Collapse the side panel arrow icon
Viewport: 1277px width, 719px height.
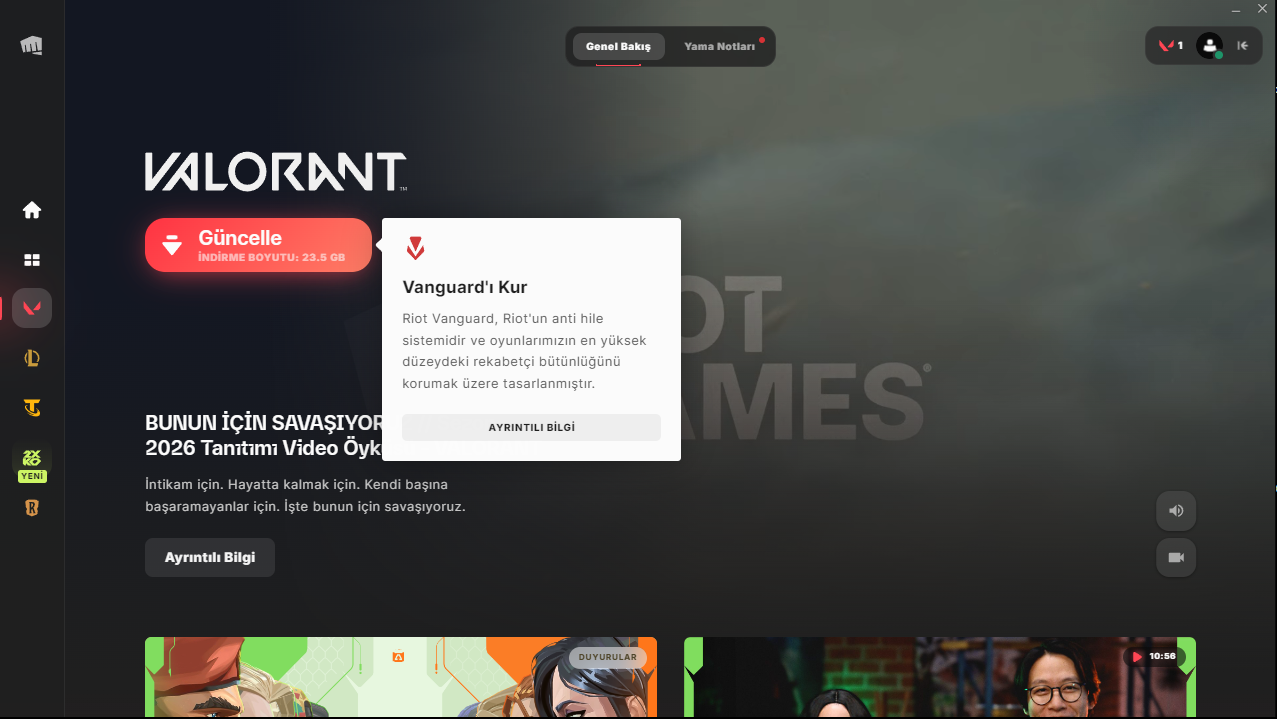coord(1243,45)
